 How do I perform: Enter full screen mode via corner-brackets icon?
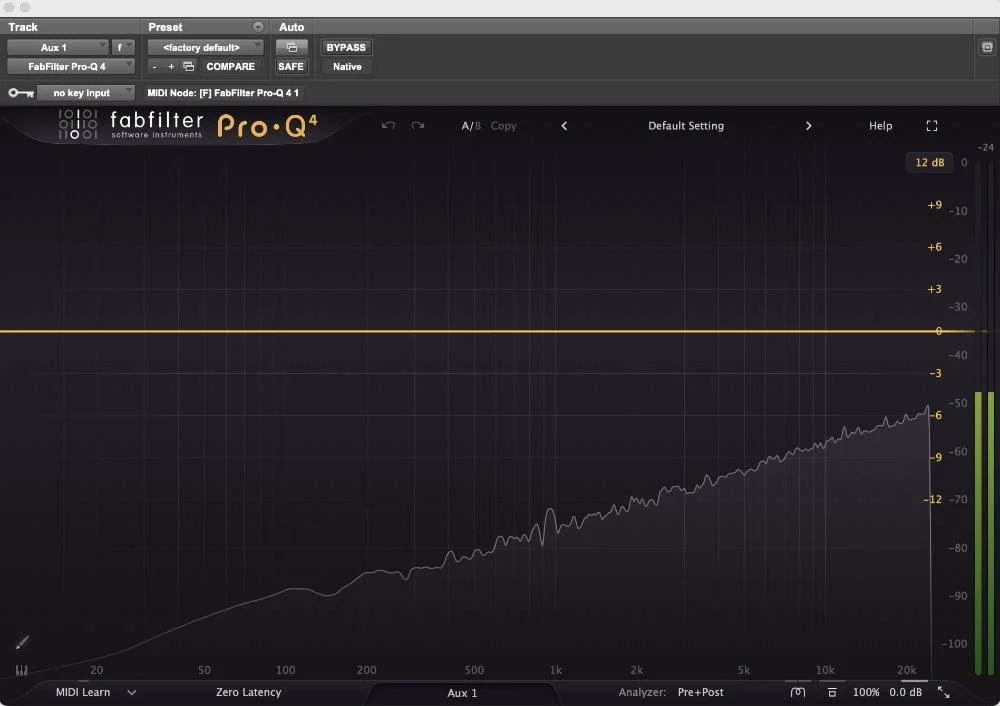(x=932, y=126)
